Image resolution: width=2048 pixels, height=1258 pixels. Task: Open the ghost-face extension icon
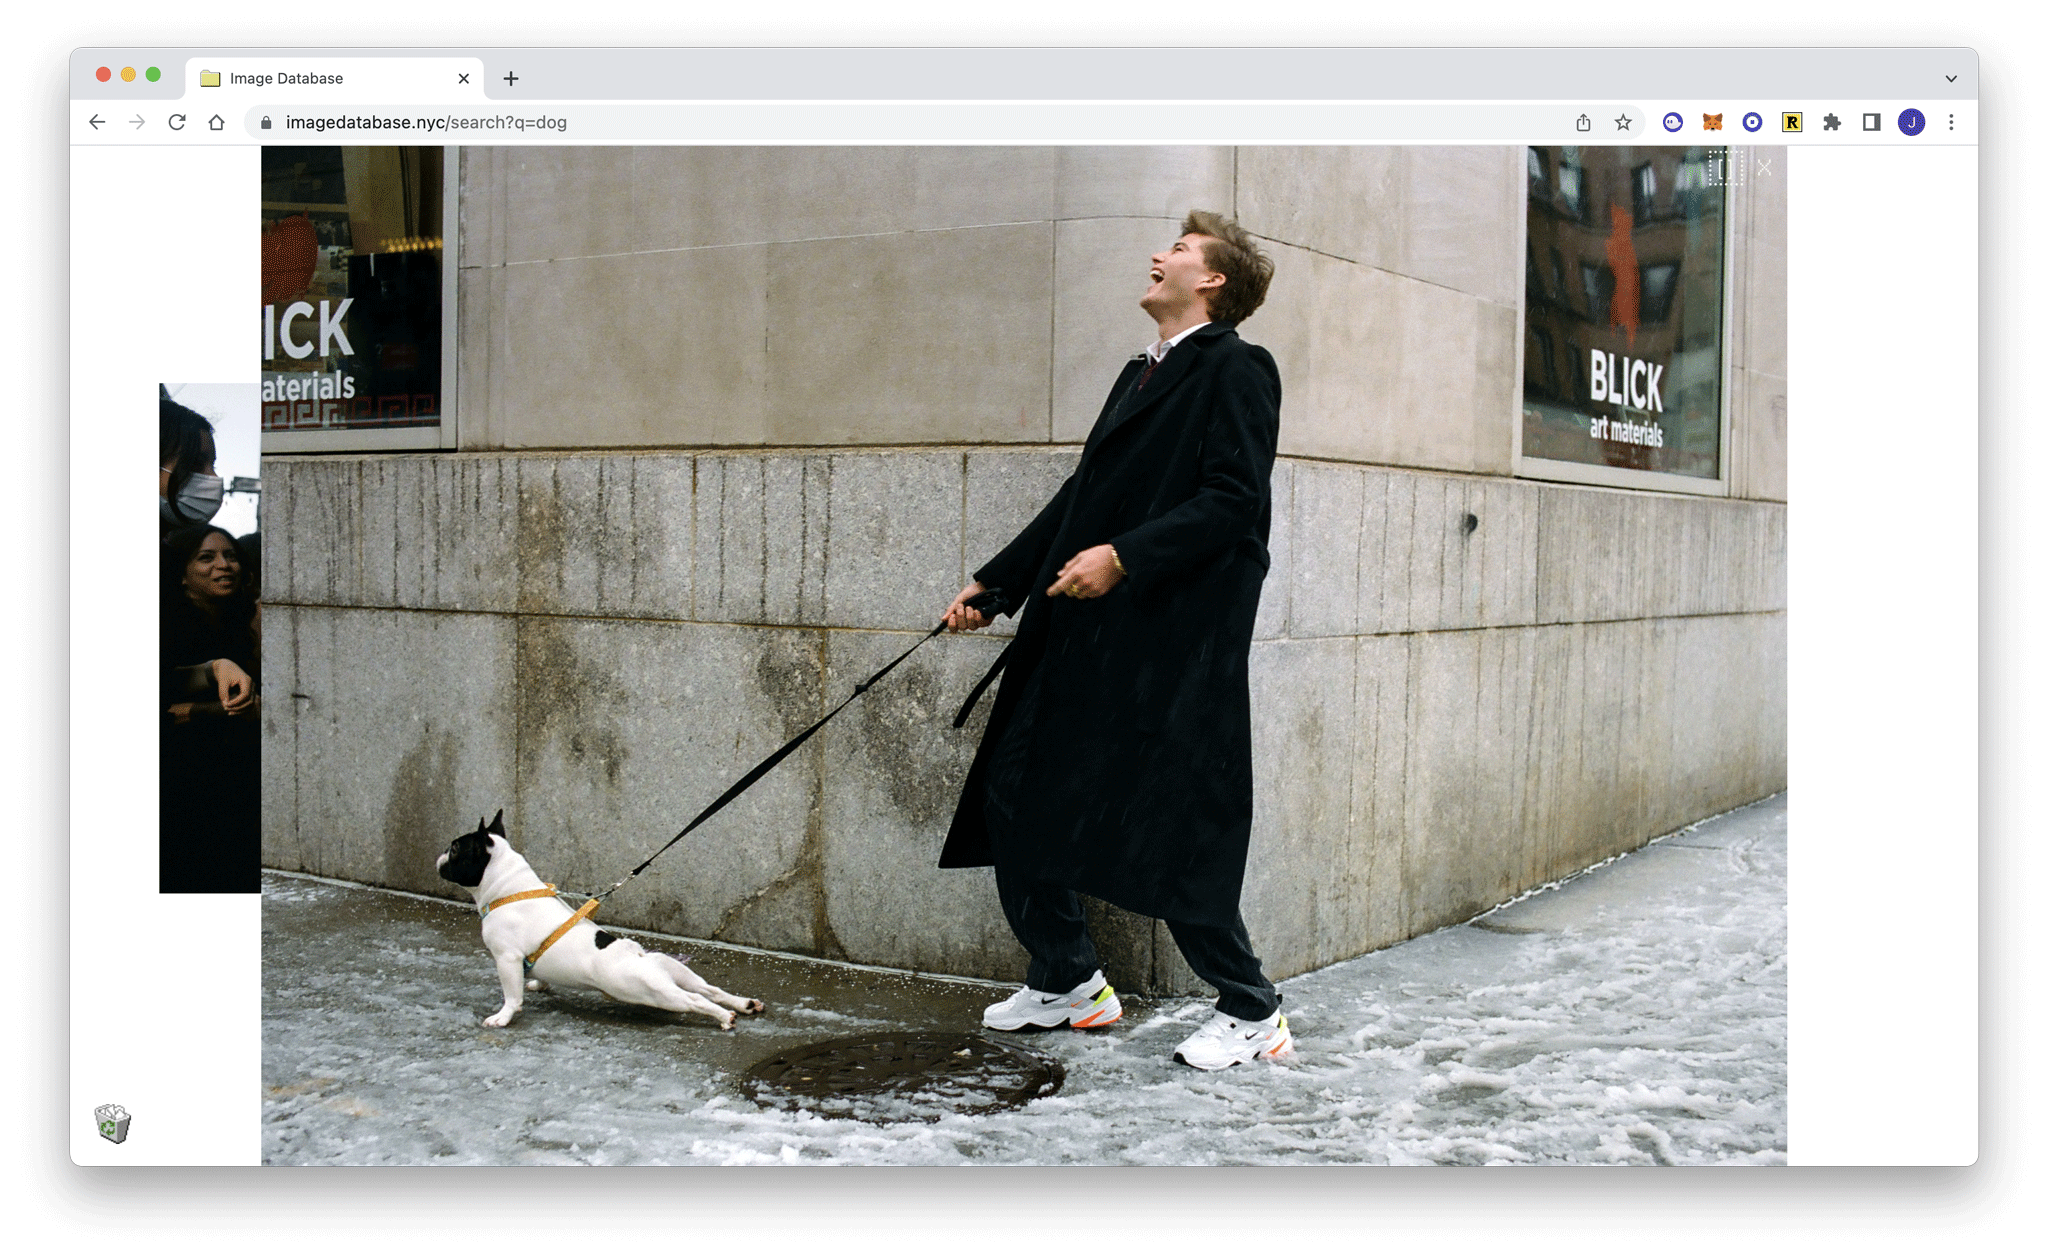tap(1672, 122)
